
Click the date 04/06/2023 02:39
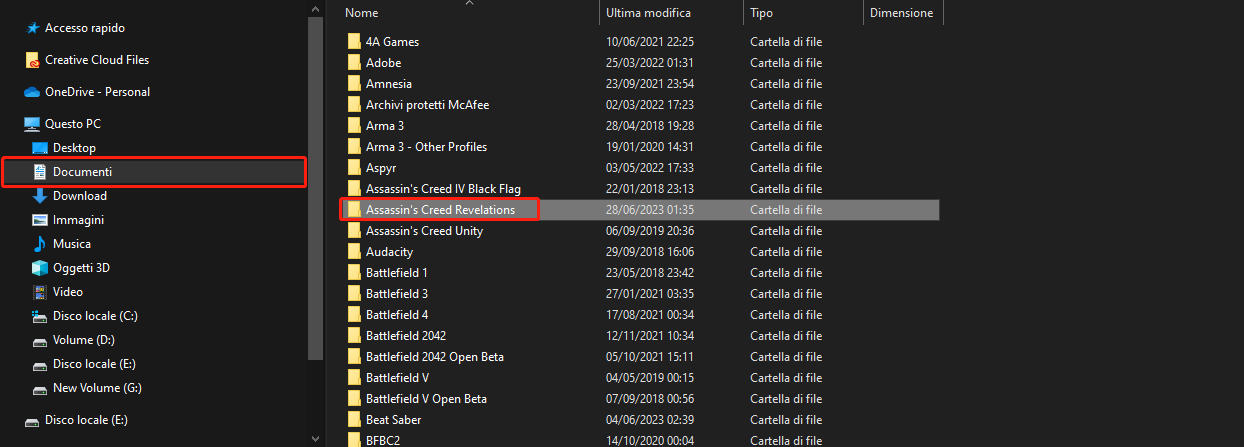(650, 420)
